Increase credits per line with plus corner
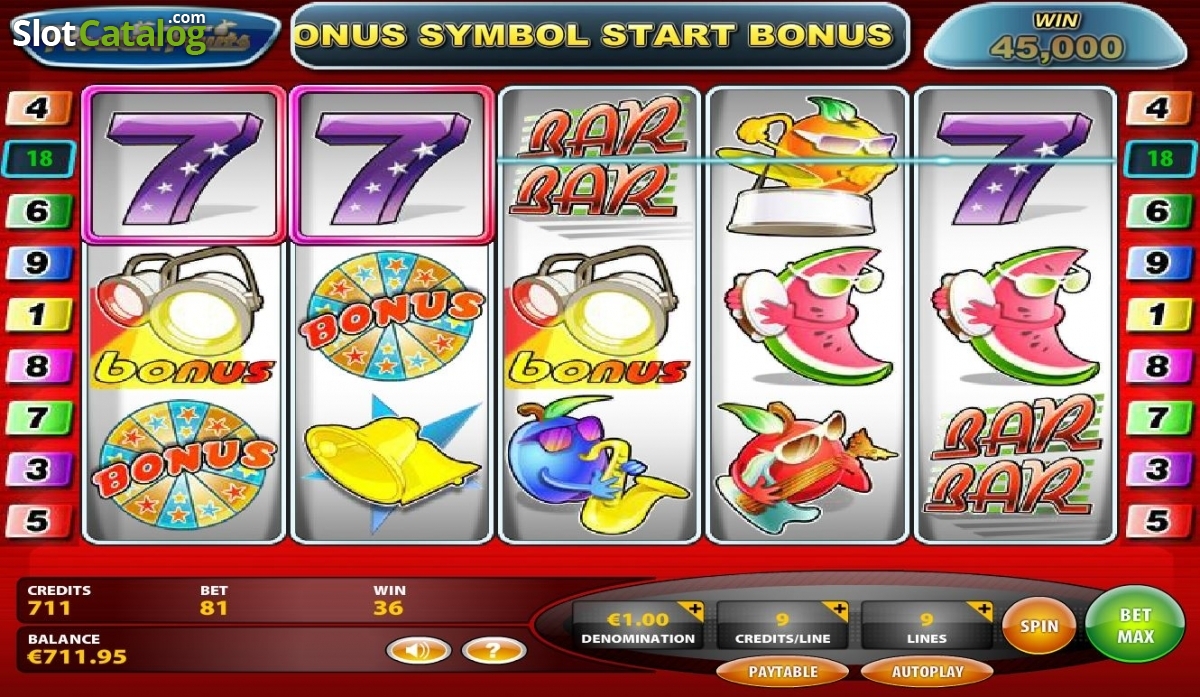The width and height of the screenshot is (1200, 697). pyautogui.click(x=836, y=610)
